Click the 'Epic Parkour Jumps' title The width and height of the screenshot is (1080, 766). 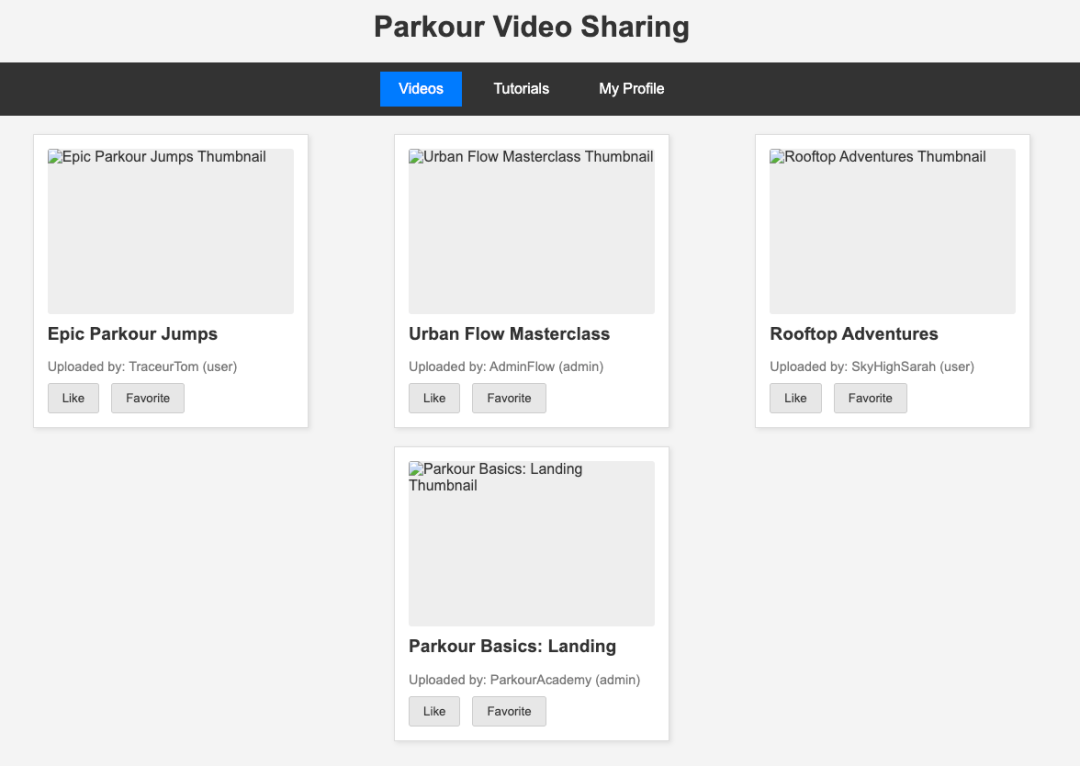pyautogui.click(x=132, y=334)
